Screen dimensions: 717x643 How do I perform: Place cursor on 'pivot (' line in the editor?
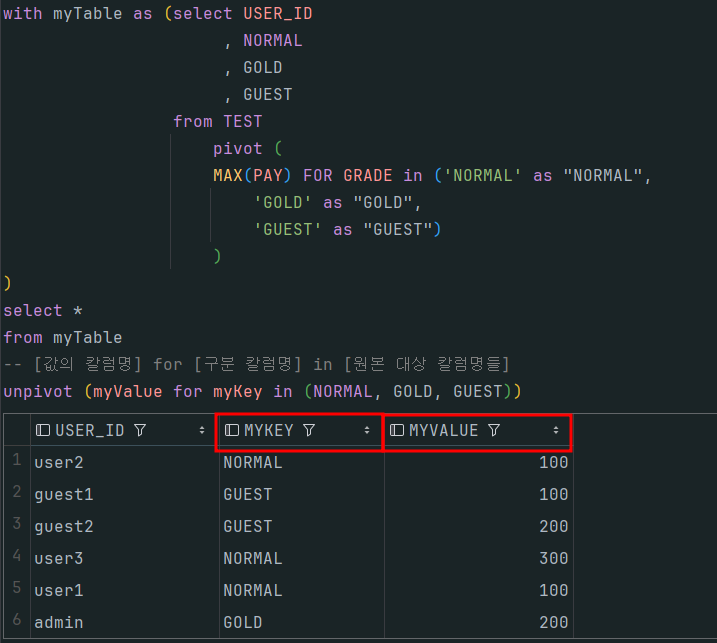(248, 149)
